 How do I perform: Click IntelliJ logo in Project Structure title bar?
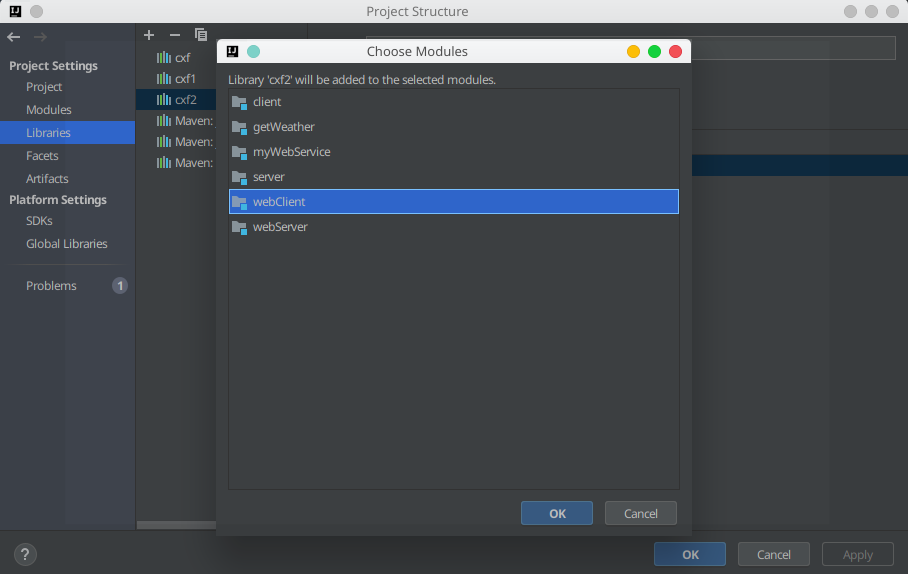pos(16,11)
